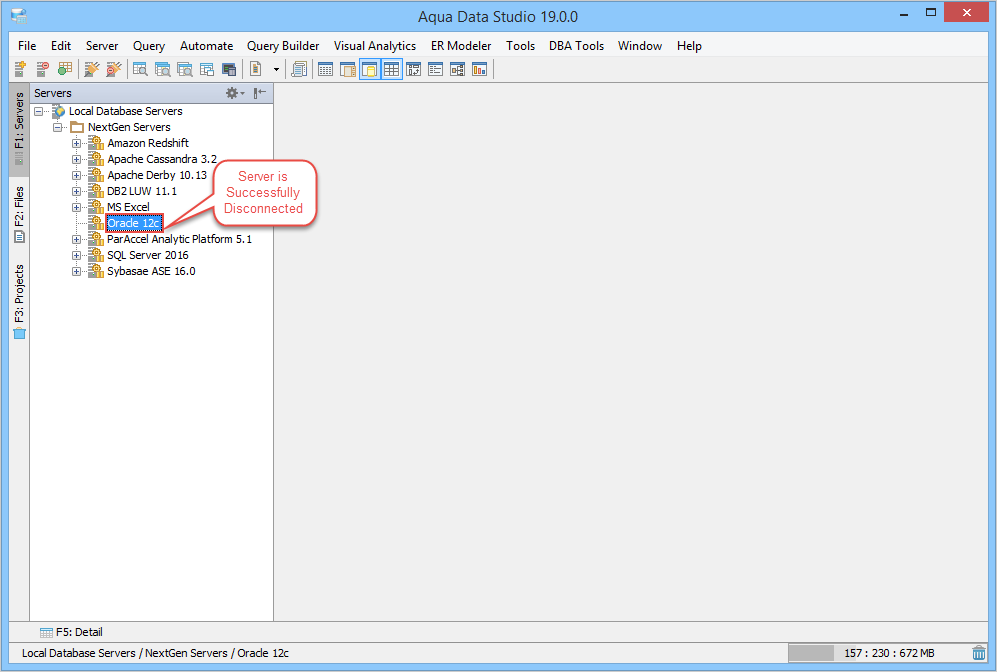Click the cascading windows toolbar icon
The width and height of the screenshot is (997, 672).
coord(207,69)
